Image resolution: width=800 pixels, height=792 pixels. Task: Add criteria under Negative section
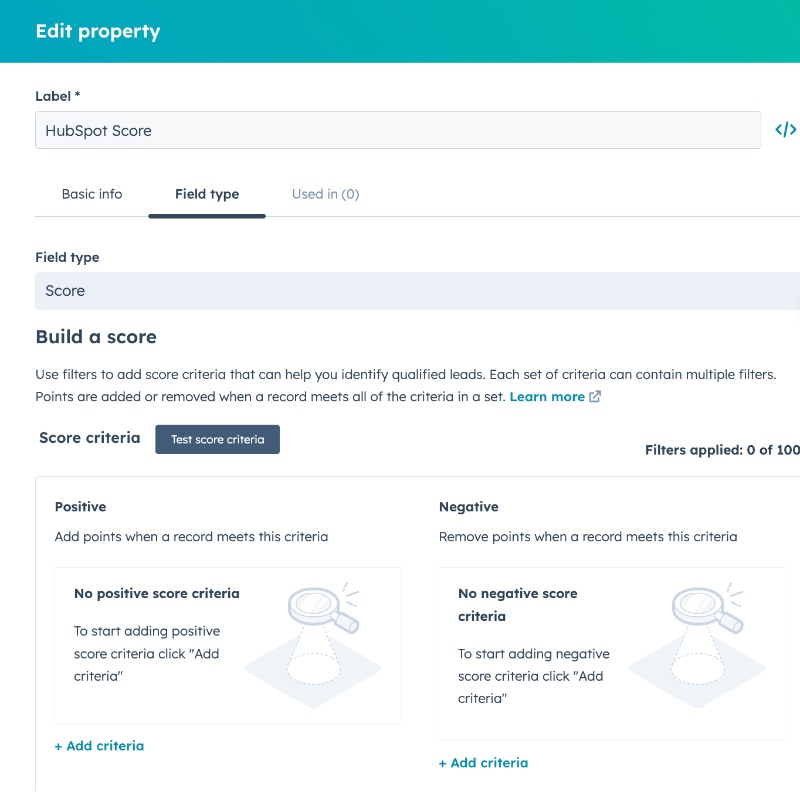point(484,763)
